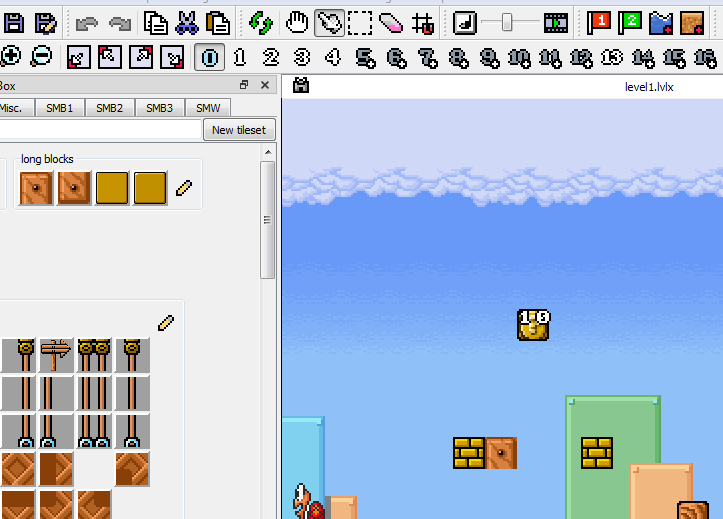
Task: Switch to section 2
Action: click(271, 57)
